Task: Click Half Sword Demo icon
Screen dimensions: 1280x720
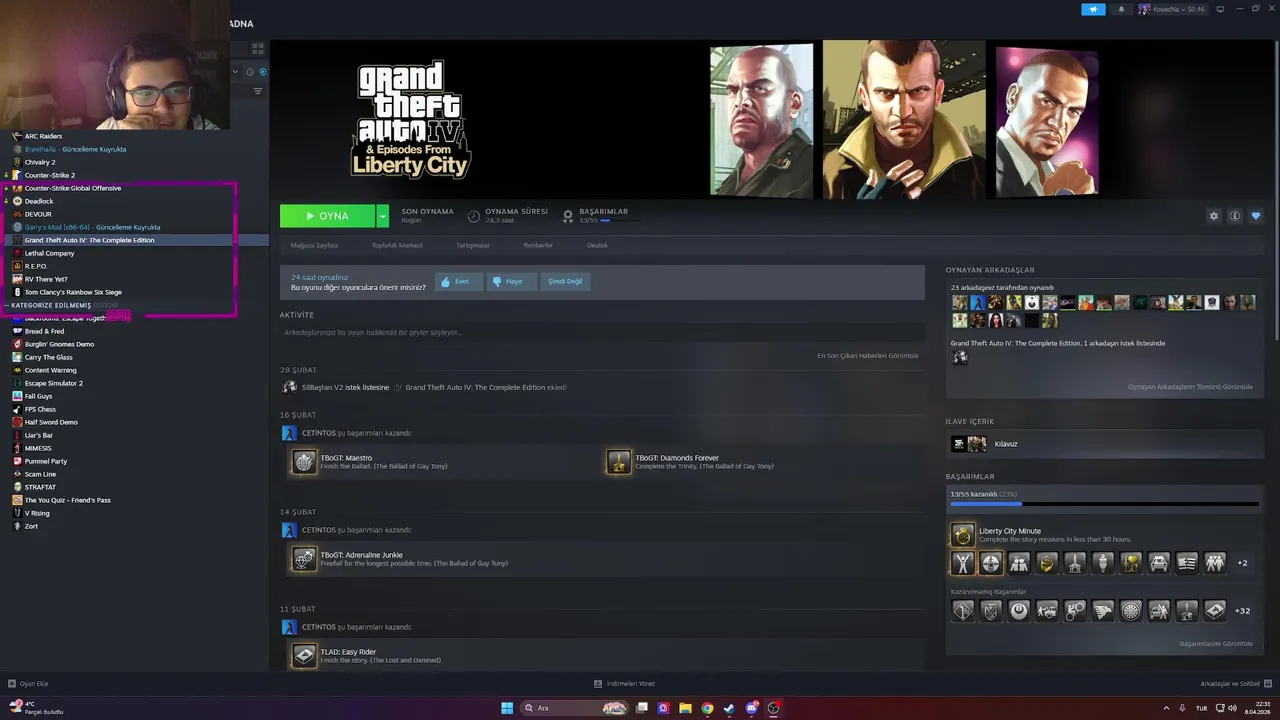Action: pos(17,422)
